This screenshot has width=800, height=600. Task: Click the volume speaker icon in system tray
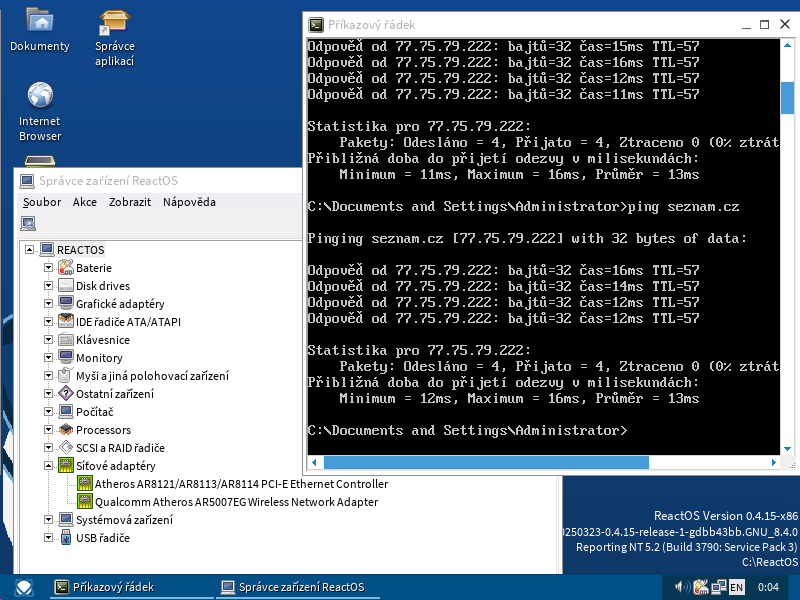[681, 587]
